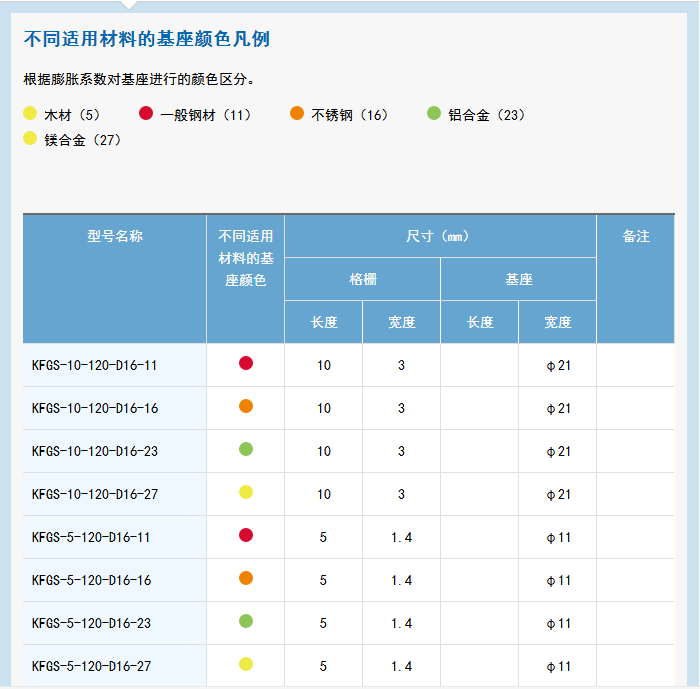Click the yellow dot in row KFGS-5-120-D16-27
Viewport: 700px width, 689px height.
click(246, 664)
